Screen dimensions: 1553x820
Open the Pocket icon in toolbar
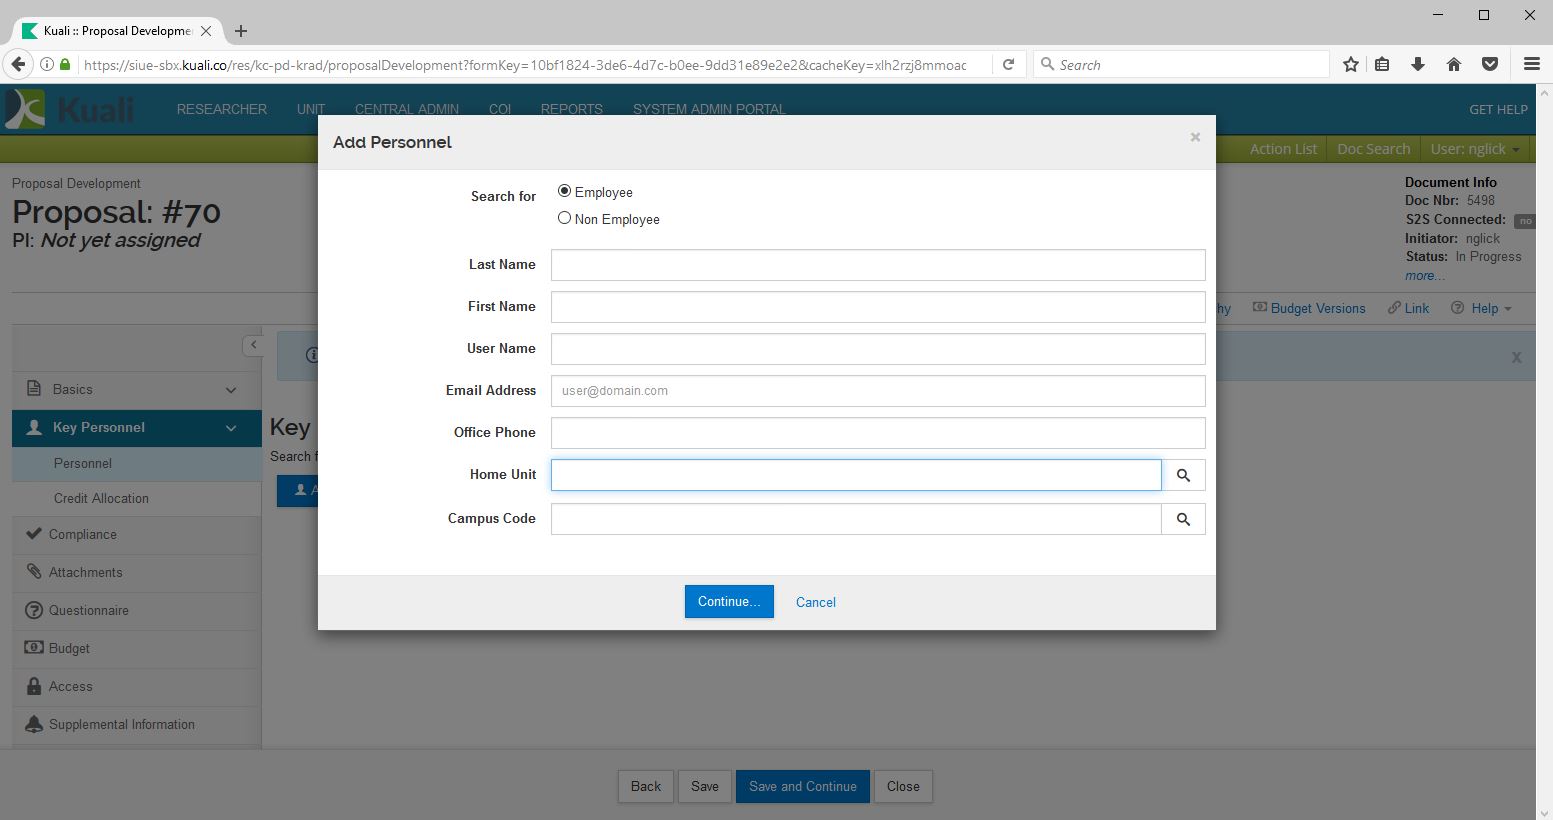pyautogui.click(x=1490, y=64)
